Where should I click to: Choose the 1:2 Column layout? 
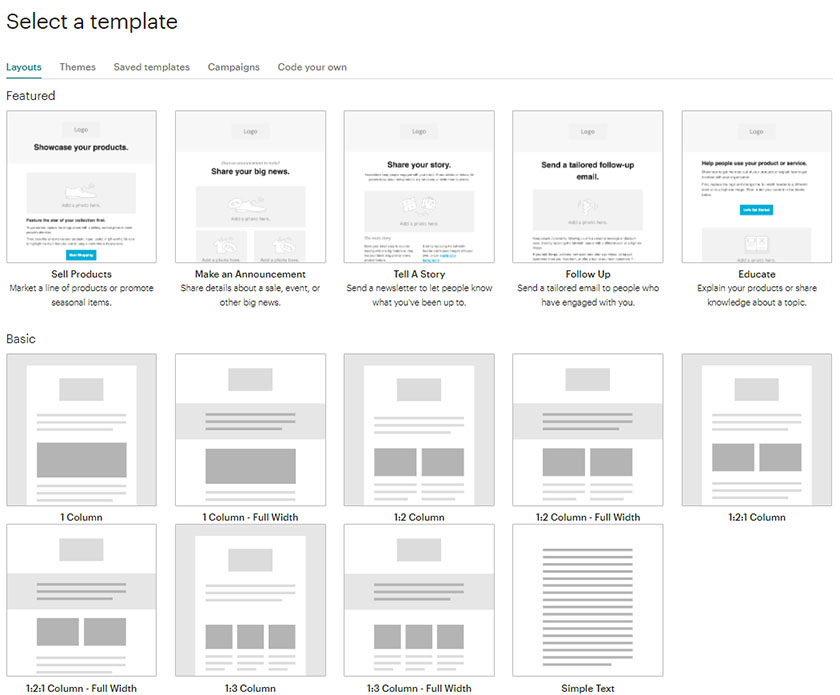pyautogui.click(x=419, y=430)
